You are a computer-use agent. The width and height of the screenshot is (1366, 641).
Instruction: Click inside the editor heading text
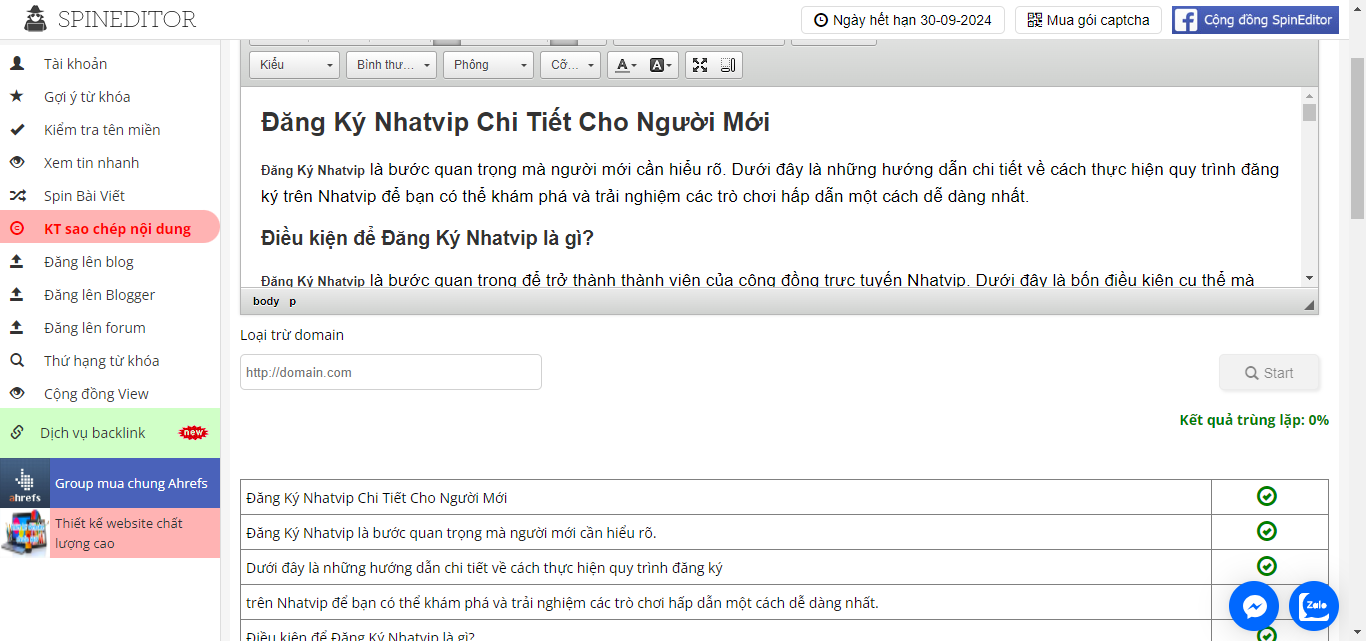pos(515,122)
